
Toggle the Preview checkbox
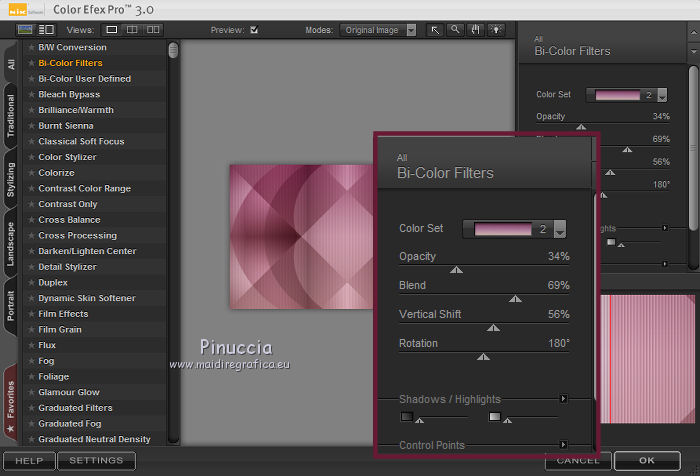[254, 30]
